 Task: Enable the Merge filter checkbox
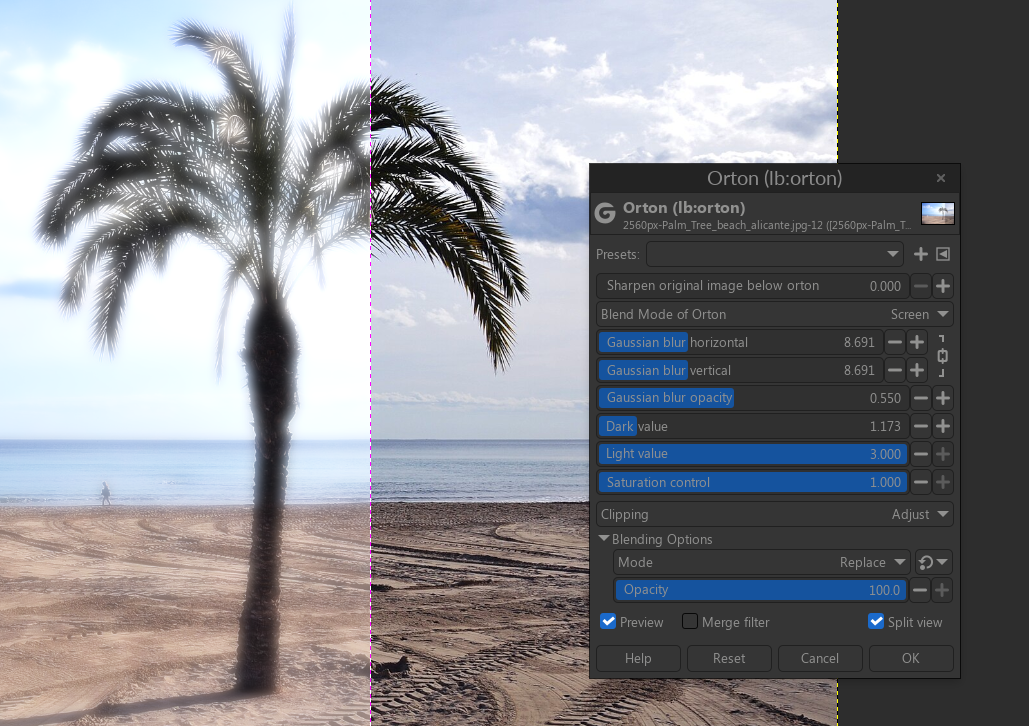pyautogui.click(x=690, y=622)
